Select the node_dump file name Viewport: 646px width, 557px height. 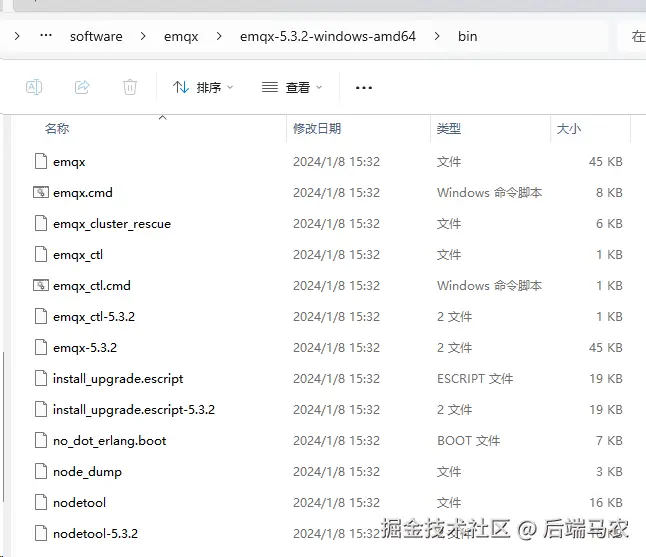87,472
